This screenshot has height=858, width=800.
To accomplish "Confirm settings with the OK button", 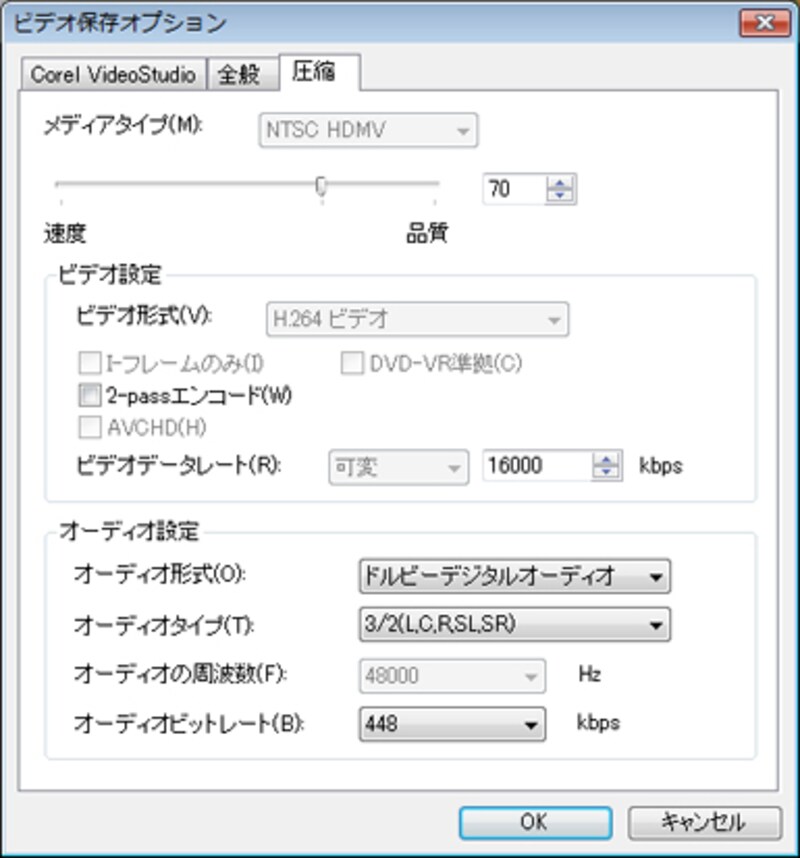I will click(x=535, y=822).
